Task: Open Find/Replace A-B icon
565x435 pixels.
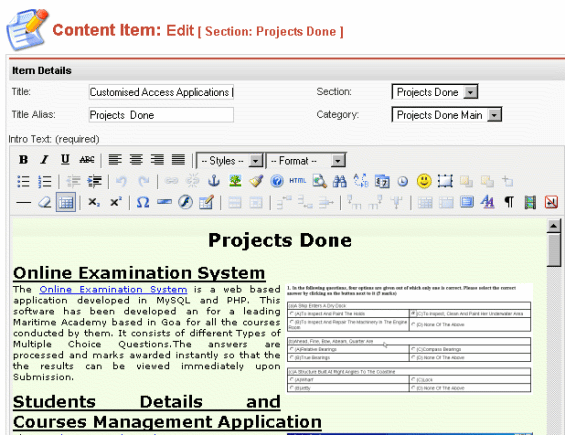Action: 361,181
